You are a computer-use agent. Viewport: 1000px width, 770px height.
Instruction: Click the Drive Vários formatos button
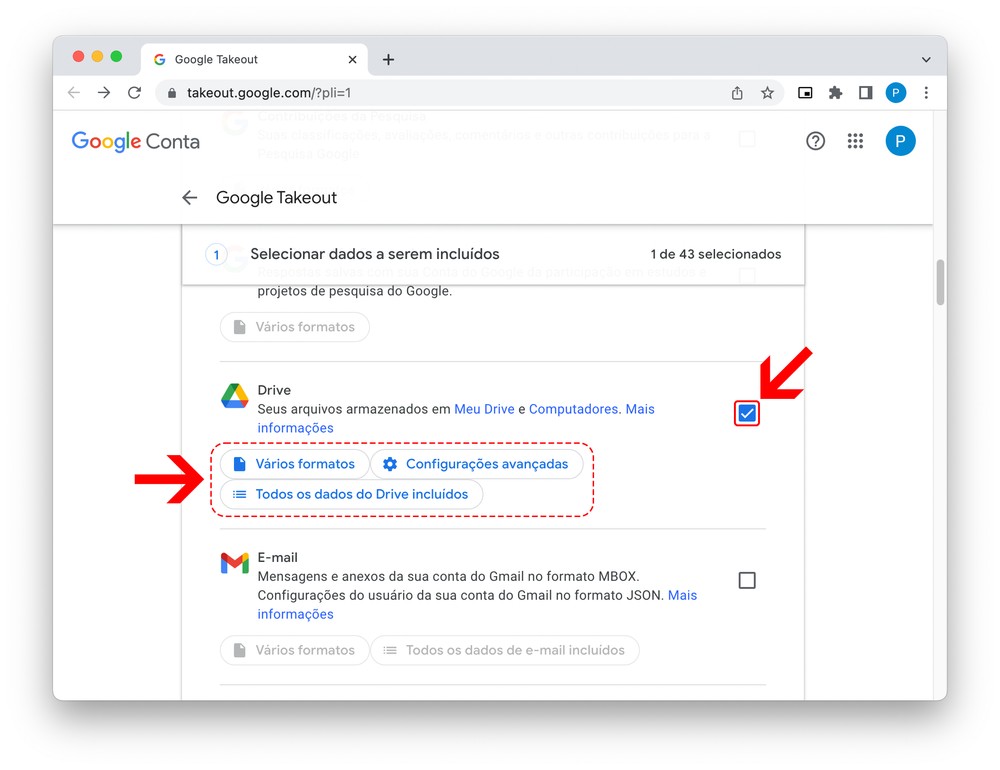(295, 464)
